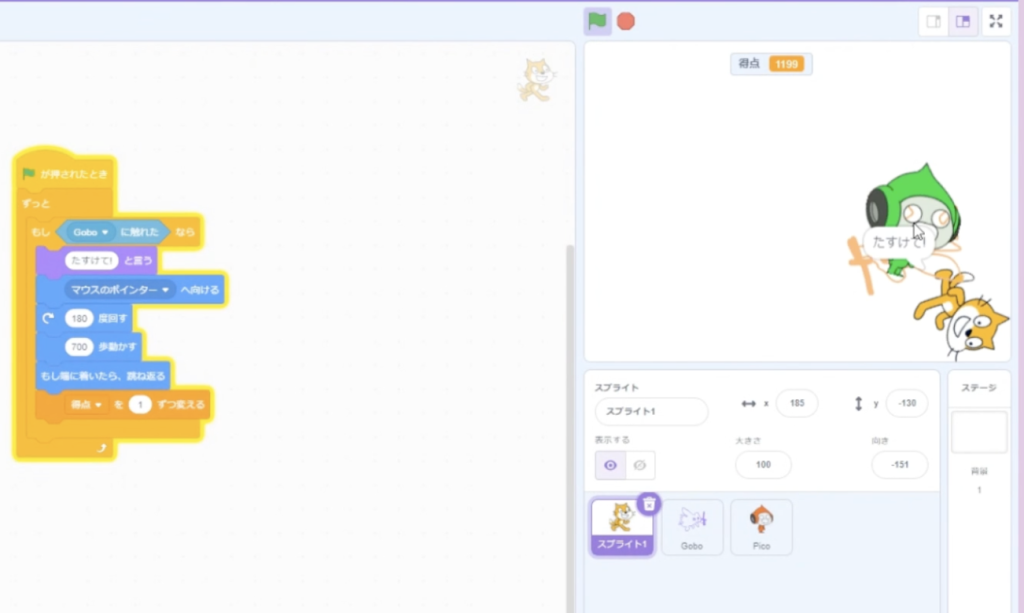Screen dimensions: 1024x613
Task: Edit the change-by value 1
Action: 140,405
